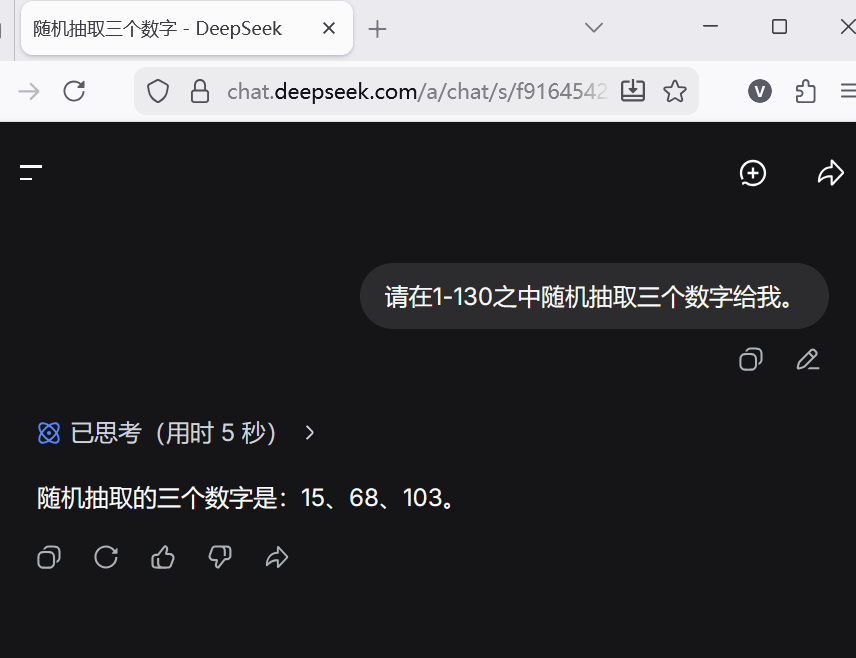856x658 pixels.
Task: Close the 随机抽取三个数字 - DeepSeek tab
Action: tap(329, 28)
